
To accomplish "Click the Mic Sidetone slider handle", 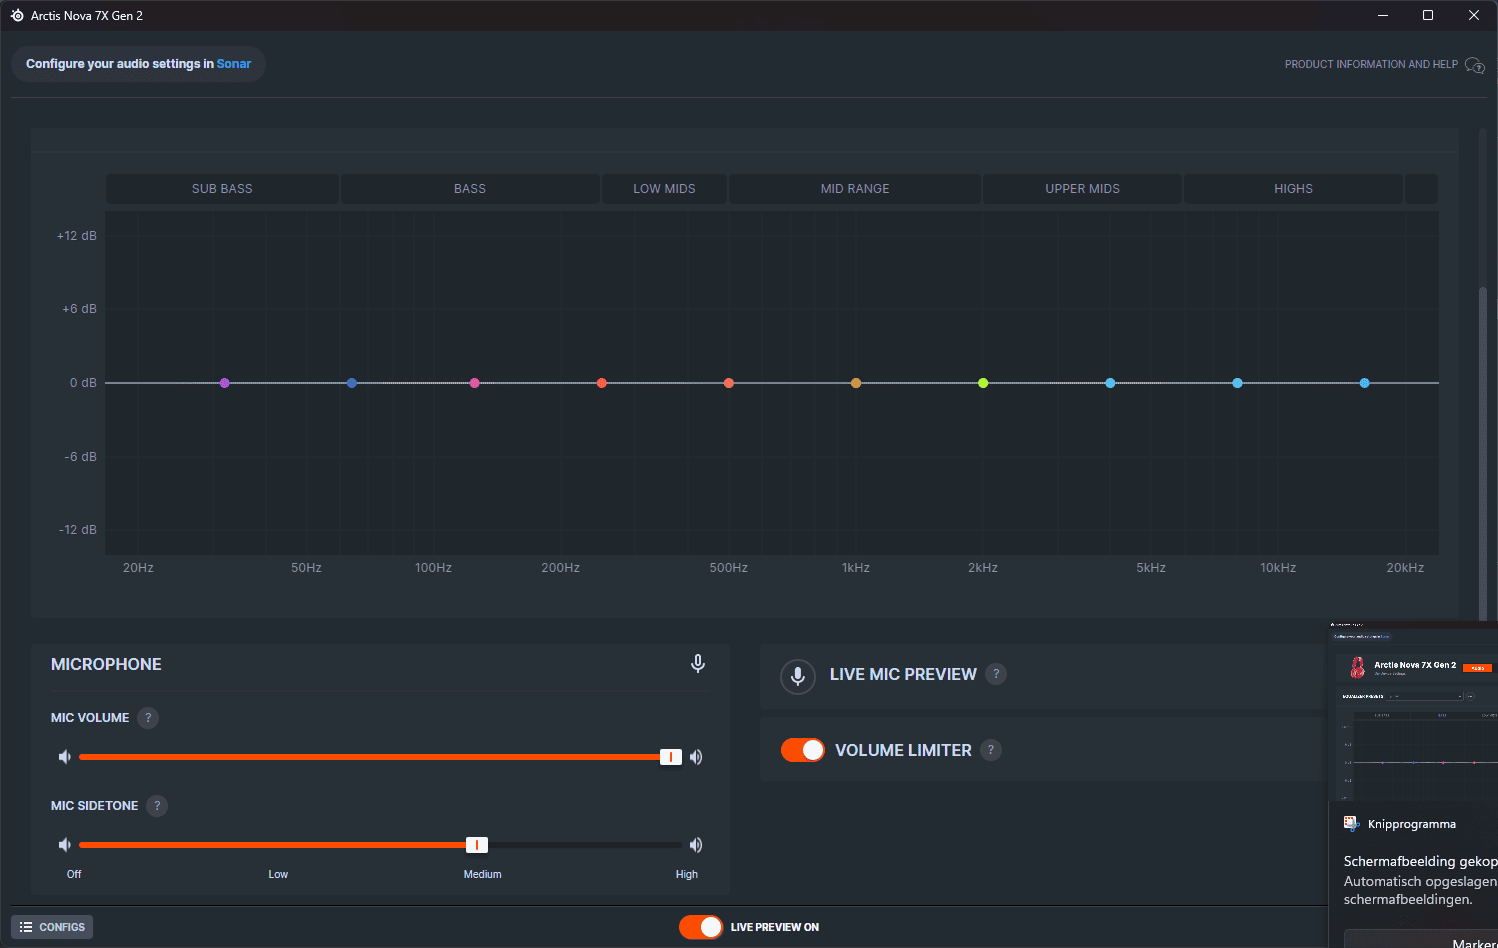I will (x=477, y=845).
